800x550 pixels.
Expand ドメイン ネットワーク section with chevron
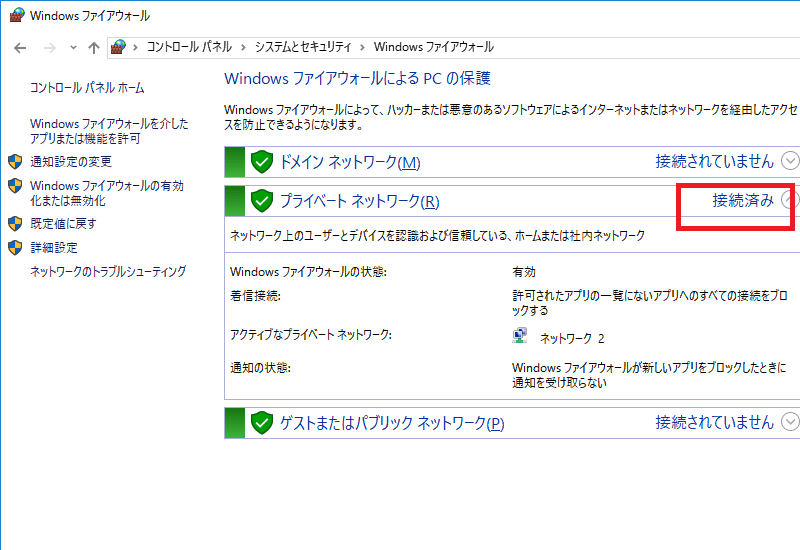(x=790, y=161)
